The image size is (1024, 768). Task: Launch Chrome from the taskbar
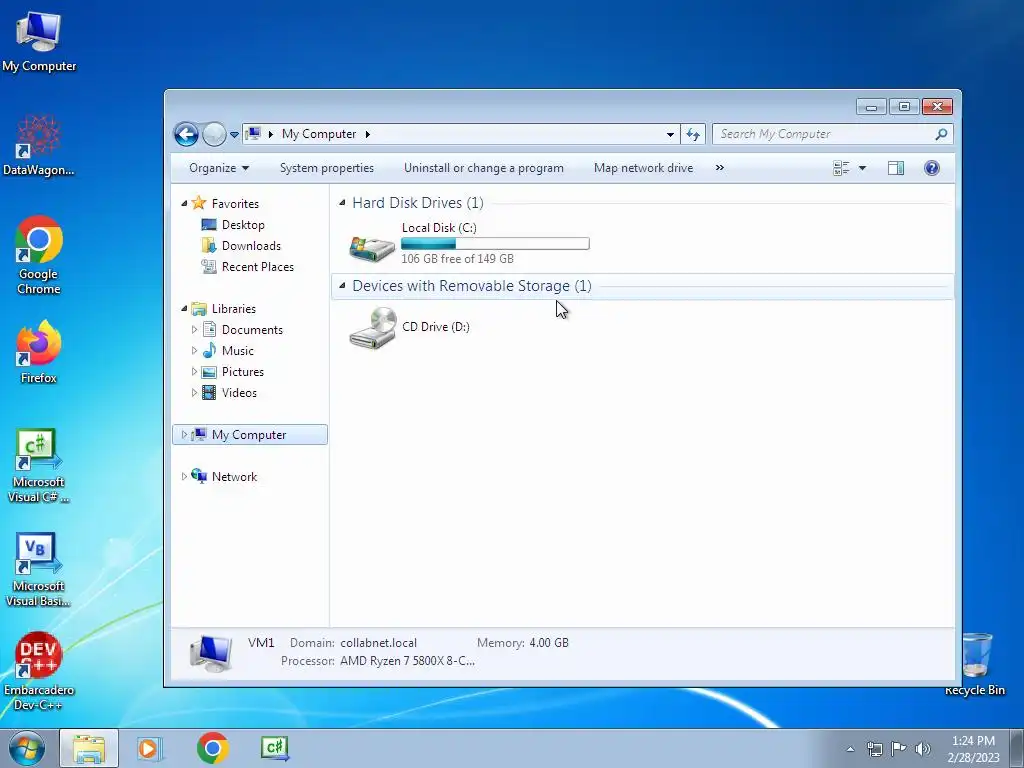(x=213, y=748)
